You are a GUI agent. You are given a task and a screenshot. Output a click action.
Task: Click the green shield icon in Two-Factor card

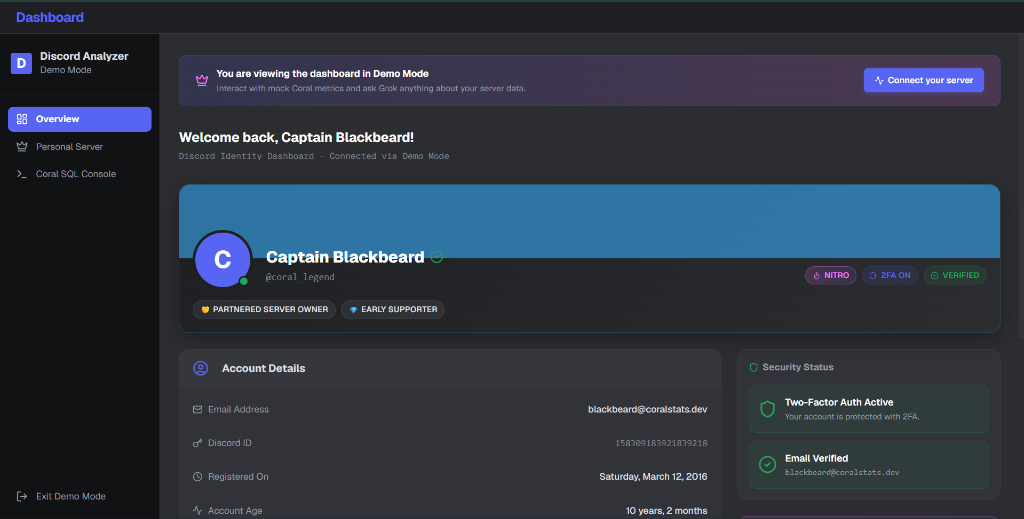pos(767,409)
